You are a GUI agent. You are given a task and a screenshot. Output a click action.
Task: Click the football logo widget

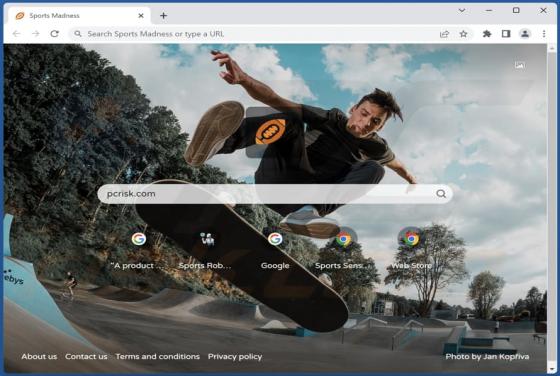(x=270, y=132)
